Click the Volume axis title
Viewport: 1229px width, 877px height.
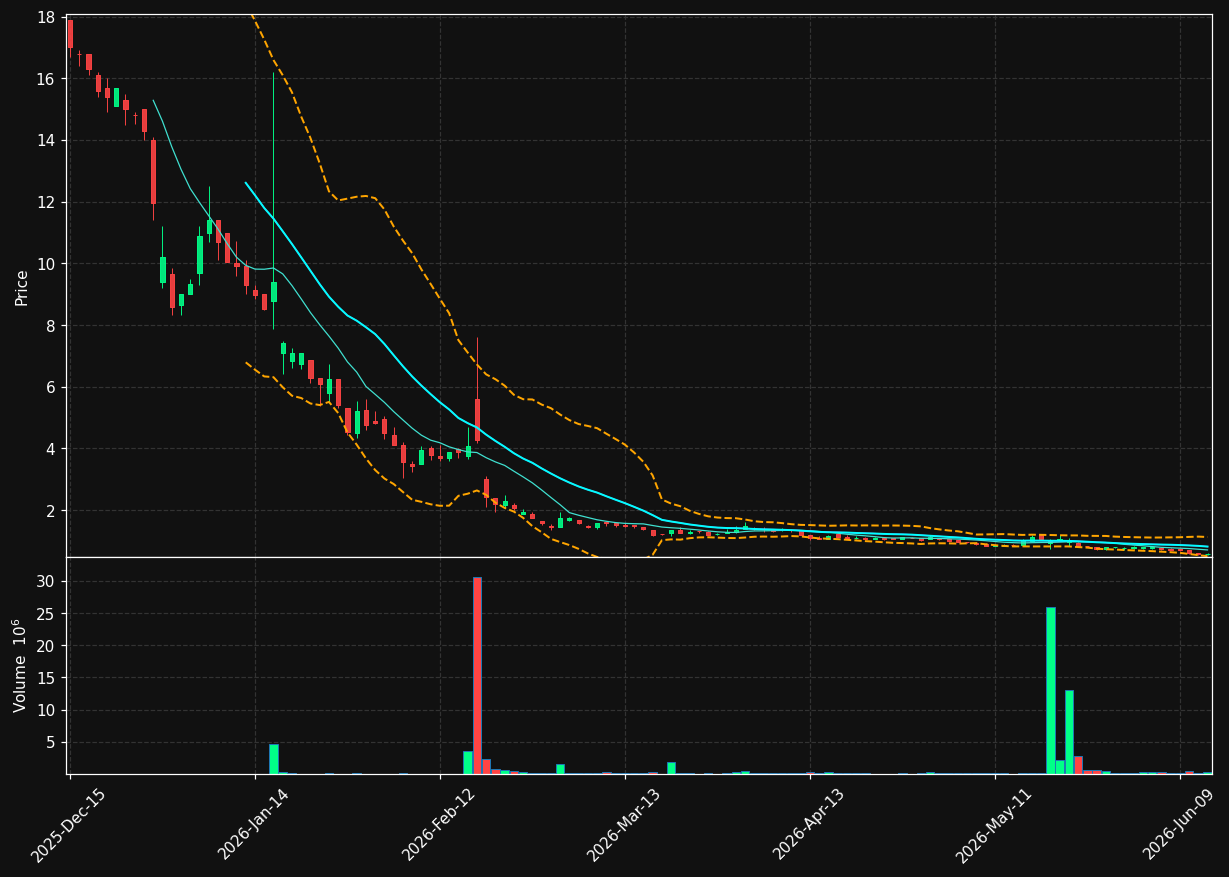pyautogui.click(x=22, y=665)
